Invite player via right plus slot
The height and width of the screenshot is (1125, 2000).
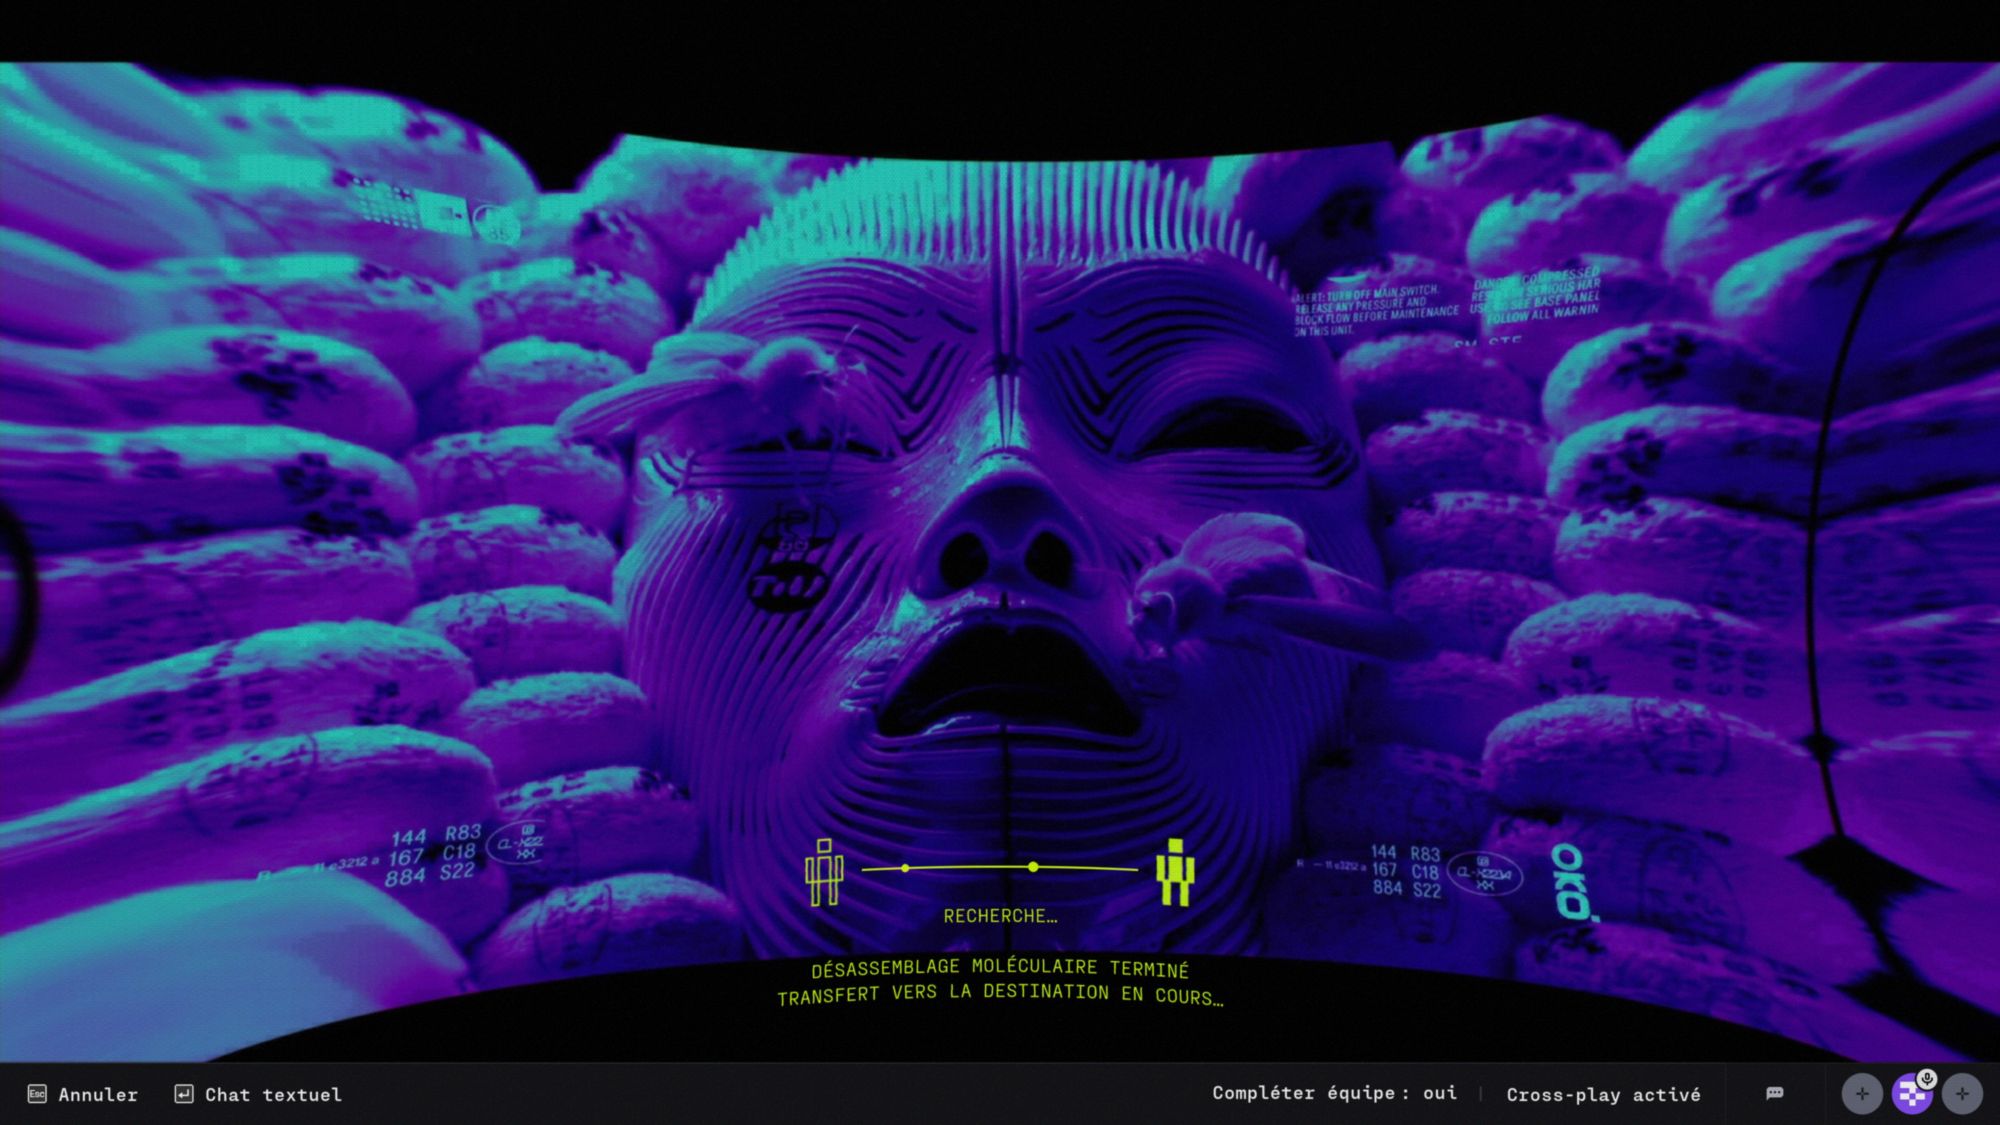click(1962, 1094)
